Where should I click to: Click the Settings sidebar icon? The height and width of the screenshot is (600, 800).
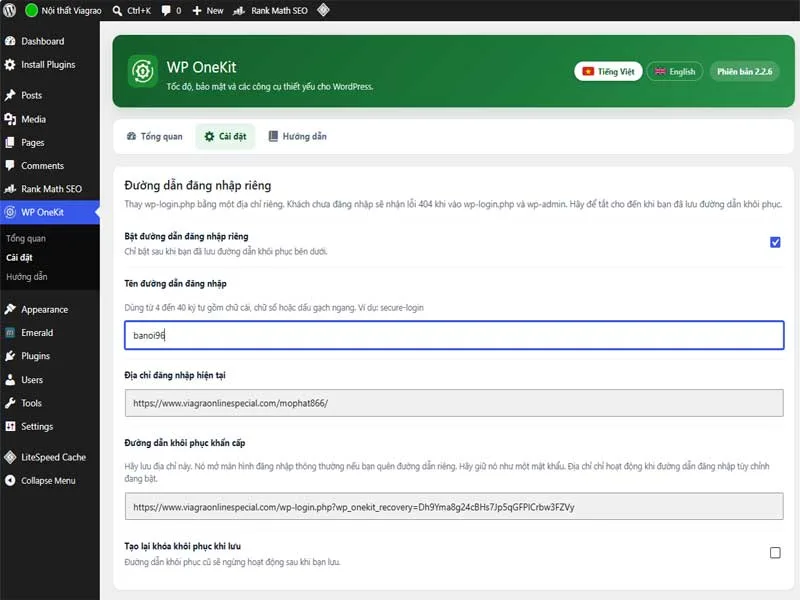[10, 426]
